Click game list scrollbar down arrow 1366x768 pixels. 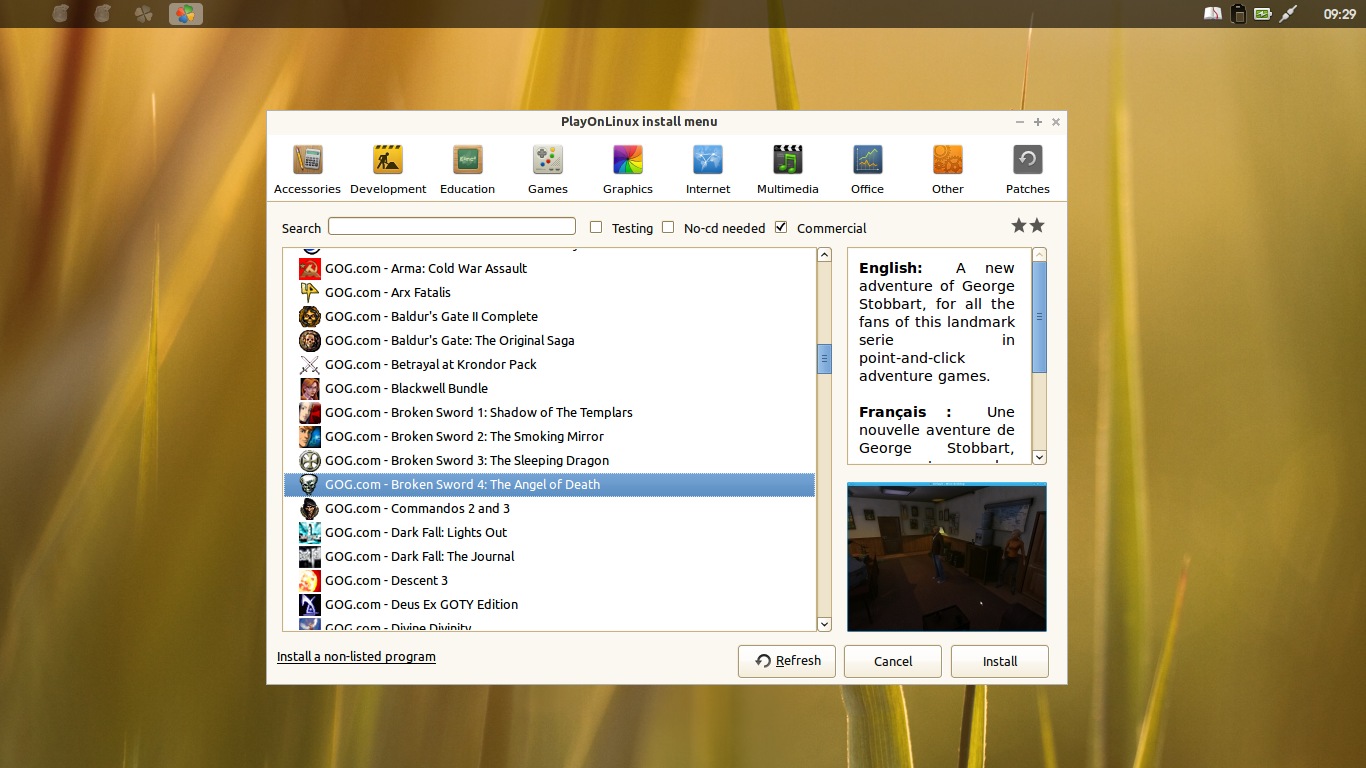tap(825, 624)
